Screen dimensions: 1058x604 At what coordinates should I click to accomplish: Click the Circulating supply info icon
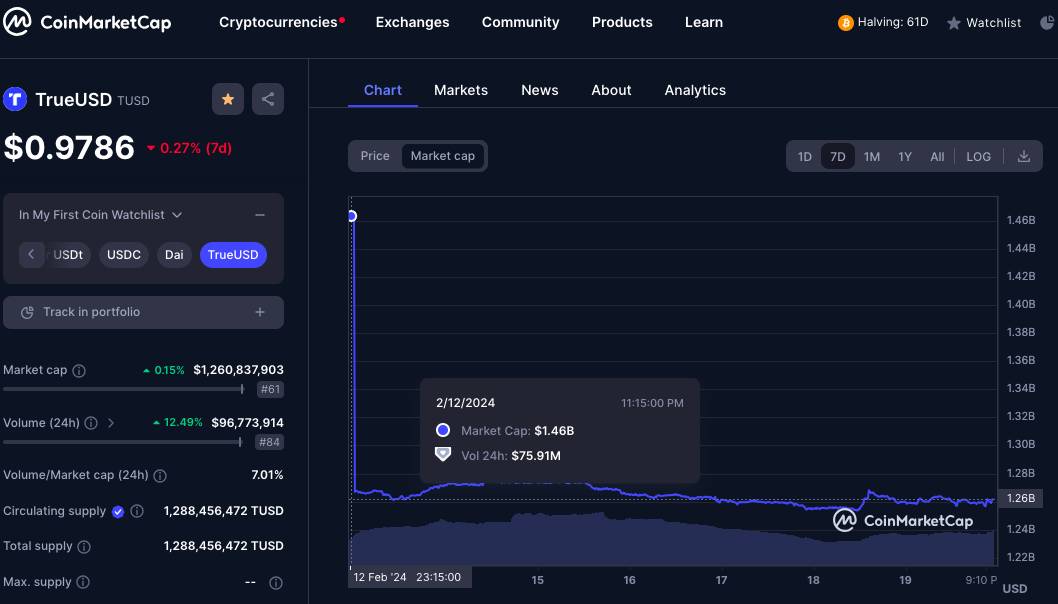coord(137,512)
